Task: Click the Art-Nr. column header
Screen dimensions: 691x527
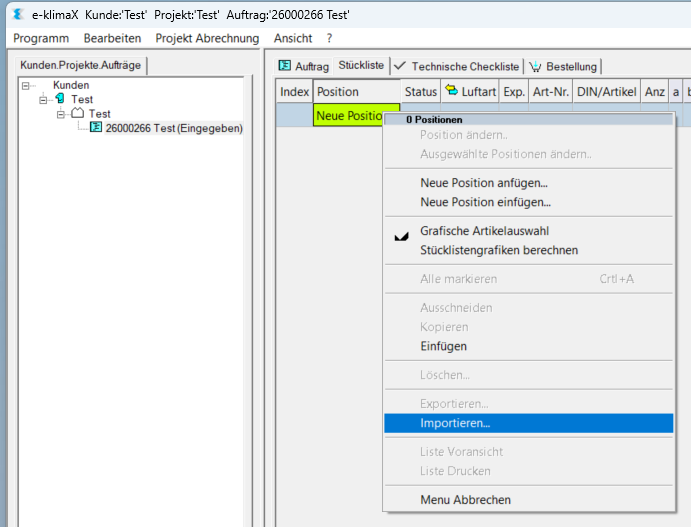Action: pyautogui.click(x=551, y=92)
